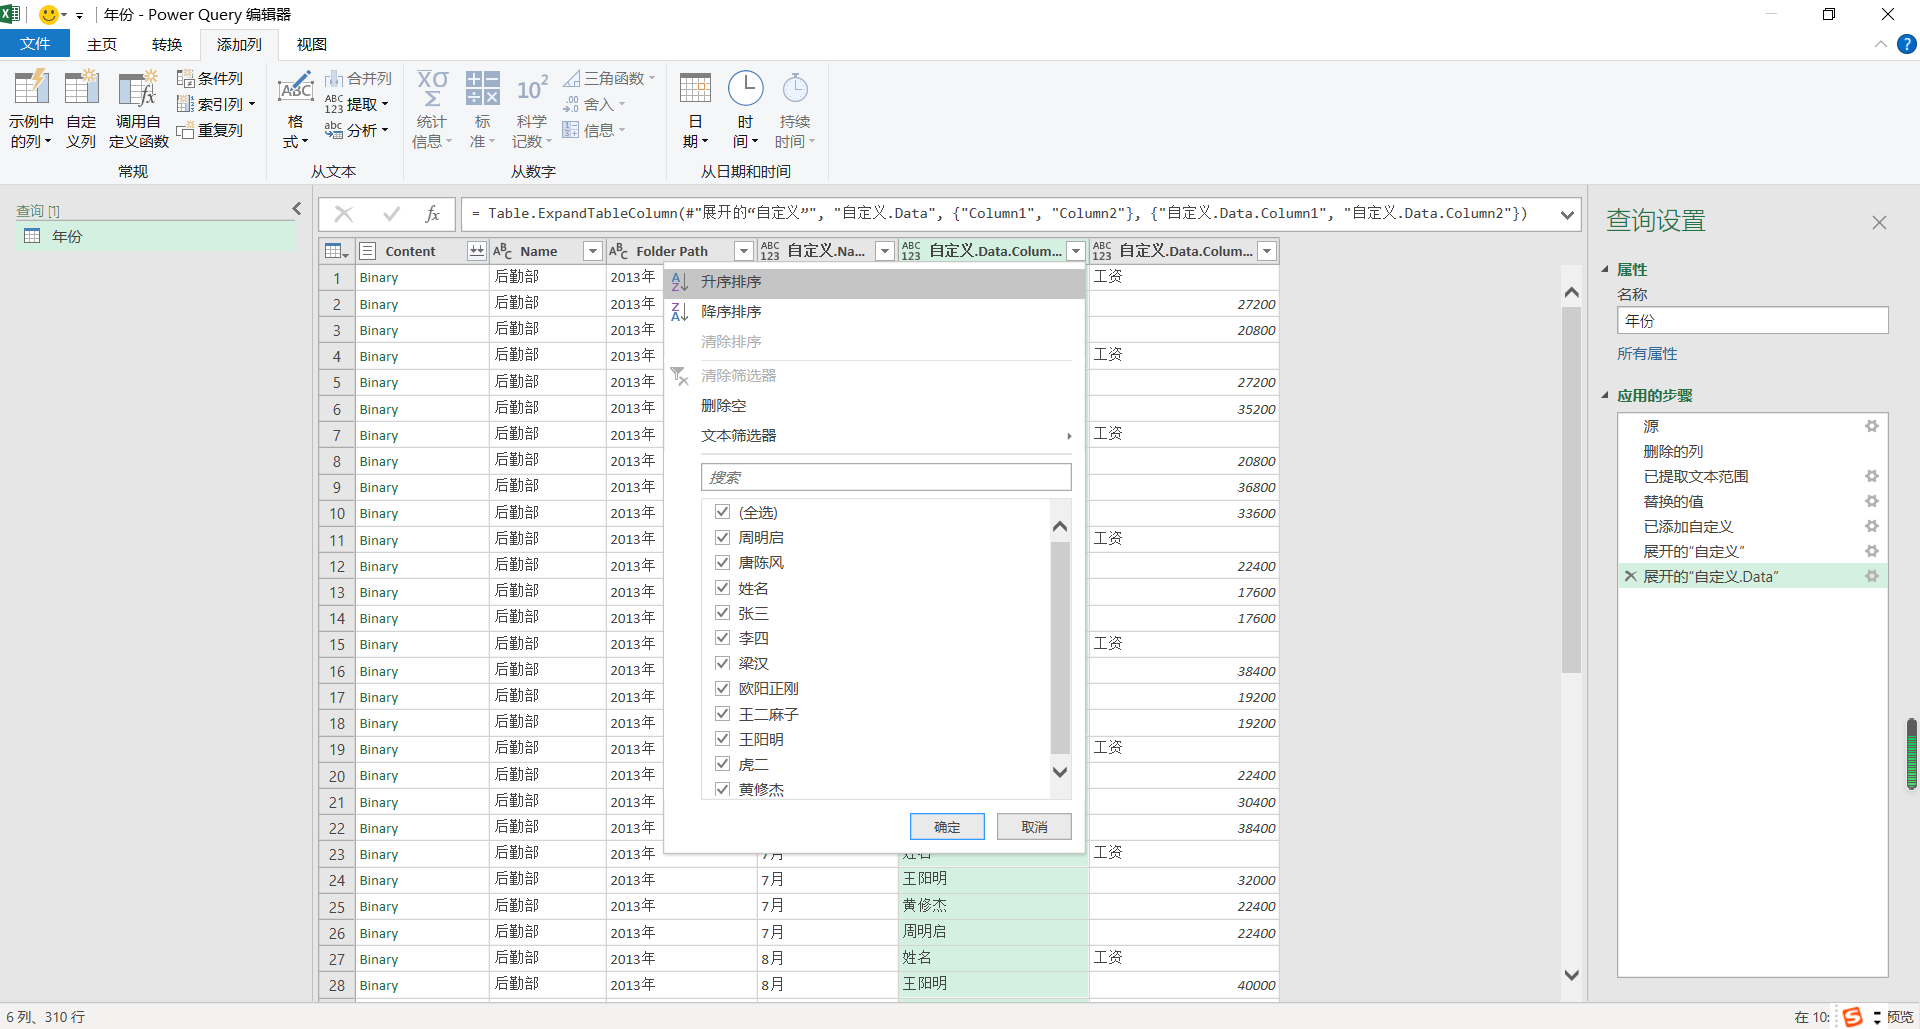
Task: Uncheck the 张三 checkbox
Action: pyautogui.click(x=722, y=613)
